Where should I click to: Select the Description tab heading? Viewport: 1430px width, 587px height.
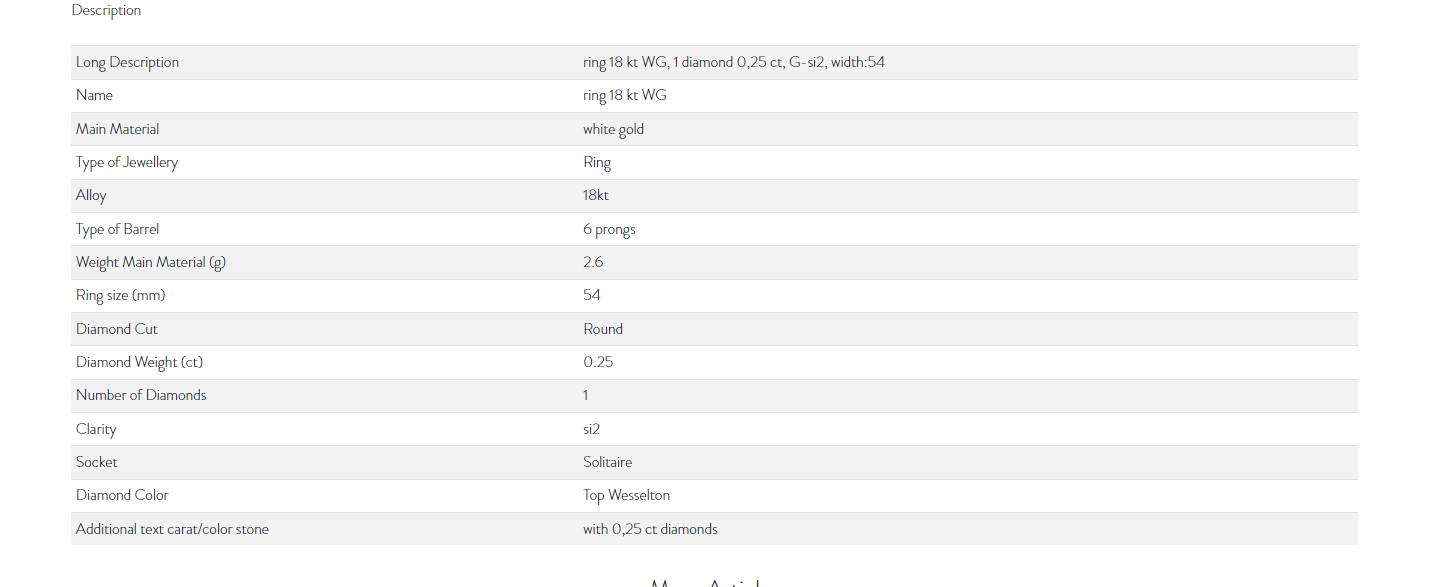point(106,10)
